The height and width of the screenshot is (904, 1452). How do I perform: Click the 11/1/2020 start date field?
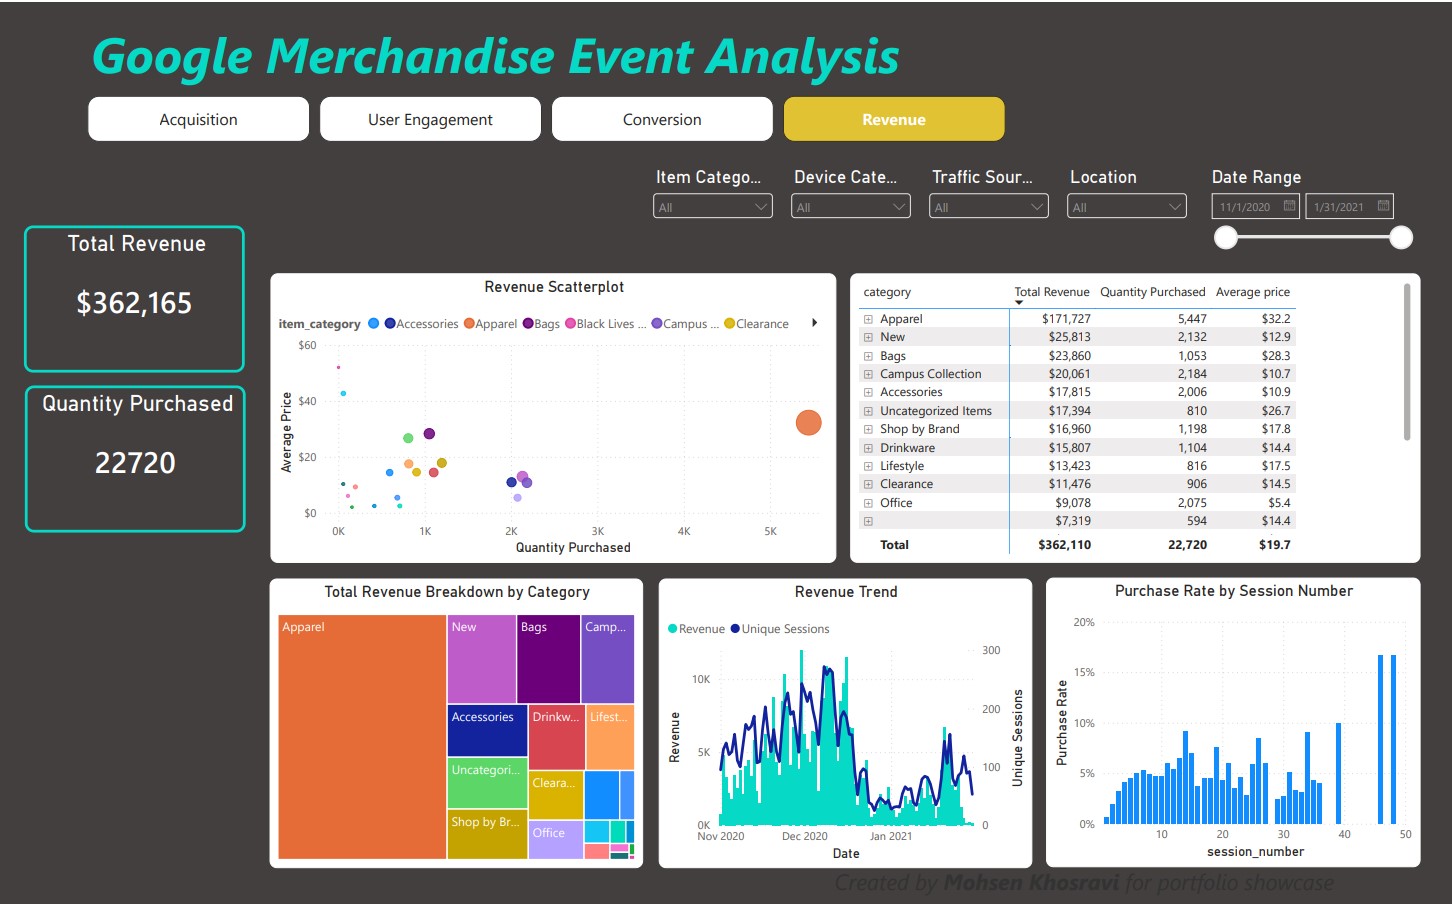(x=1256, y=207)
